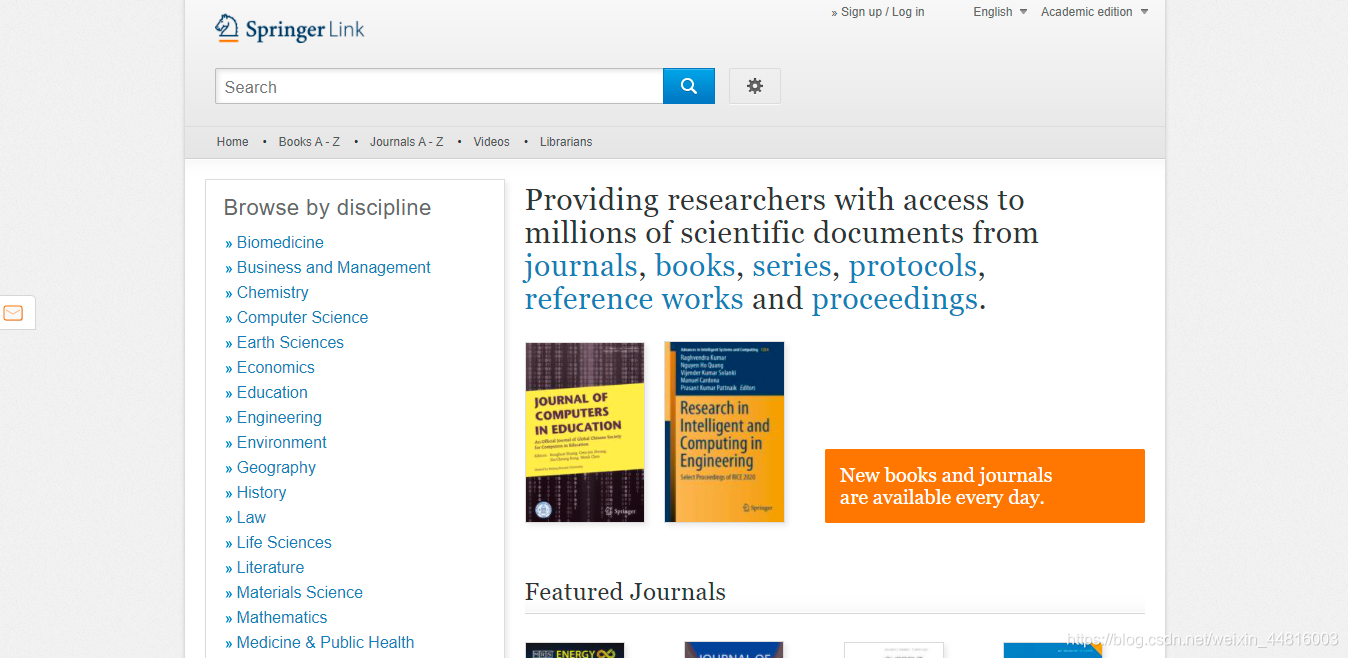Open the English language dropdown
The height and width of the screenshot is (658, 1348).
coord(1000,12)
